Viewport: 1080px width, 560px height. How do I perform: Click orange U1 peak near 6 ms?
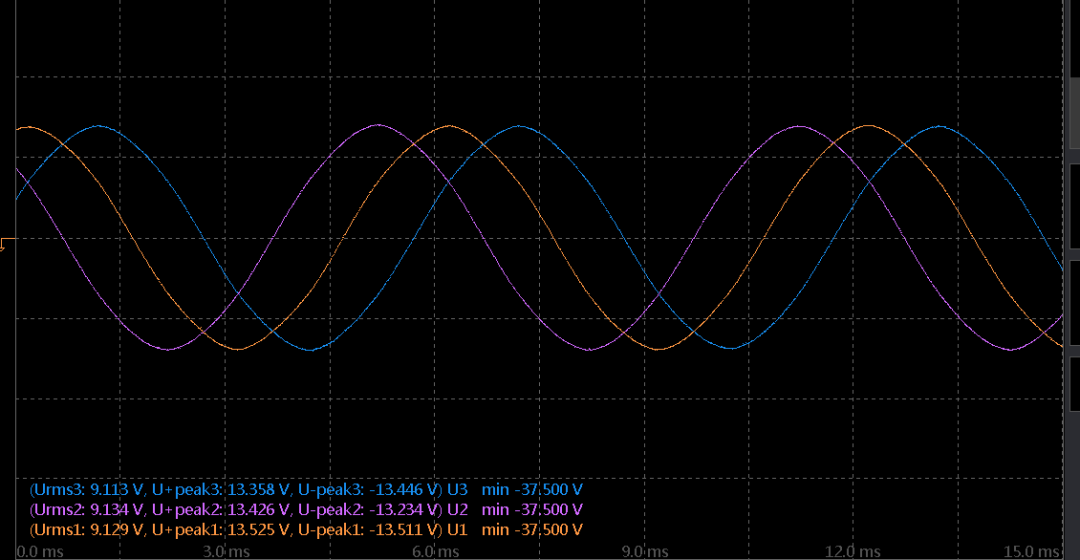449,126
